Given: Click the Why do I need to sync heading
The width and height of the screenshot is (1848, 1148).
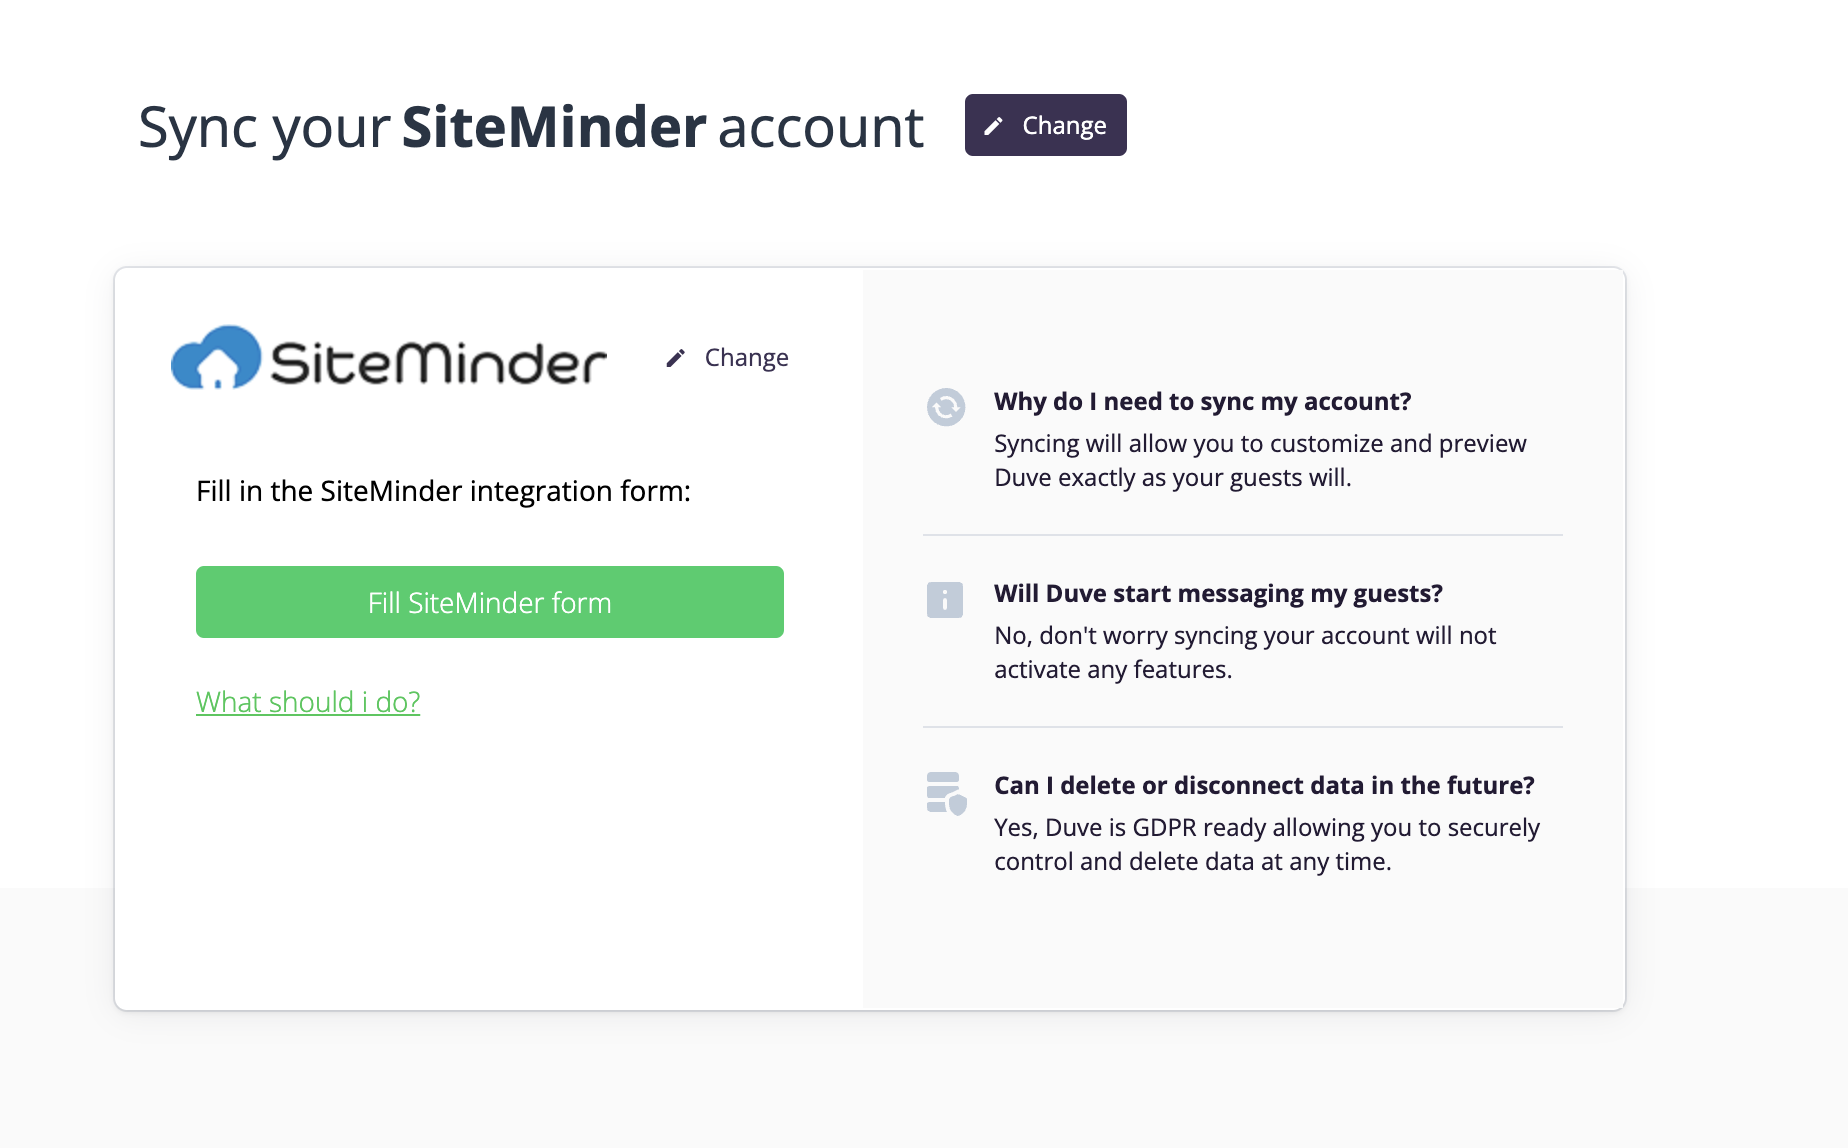Looking at the screenshot, I should (x=1202, y=401).
